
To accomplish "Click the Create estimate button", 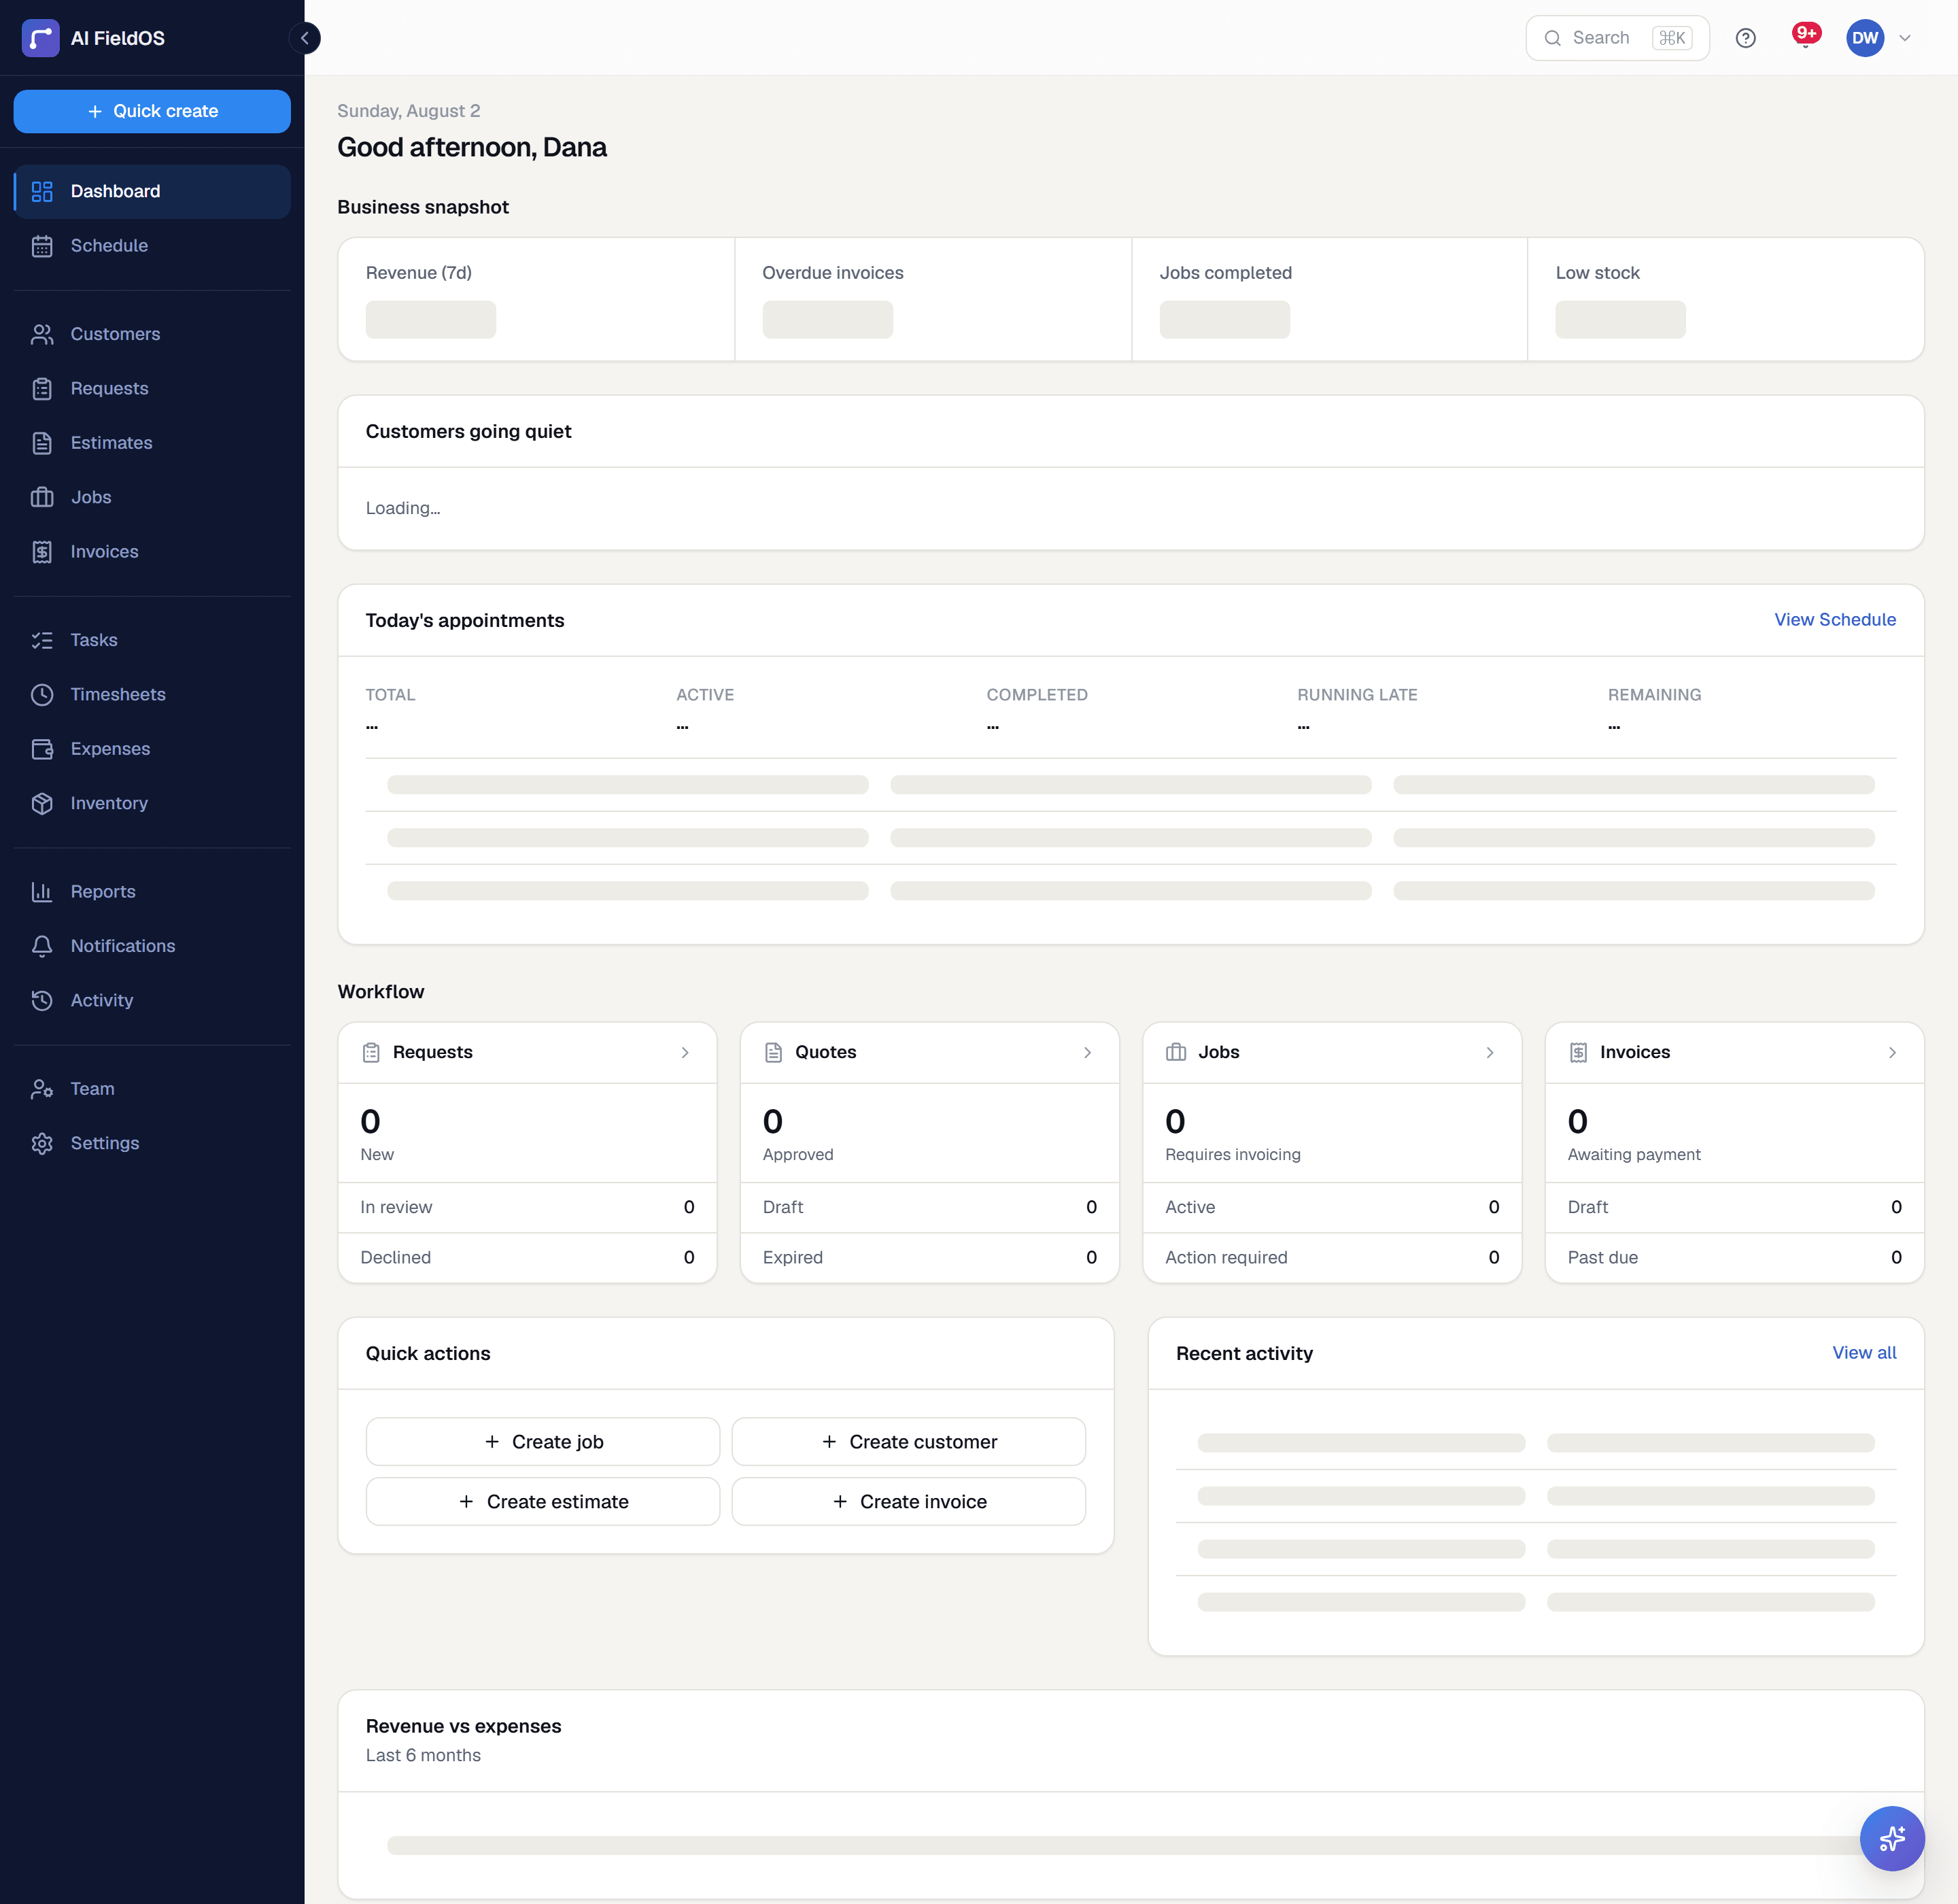I will coord(543,1501).
